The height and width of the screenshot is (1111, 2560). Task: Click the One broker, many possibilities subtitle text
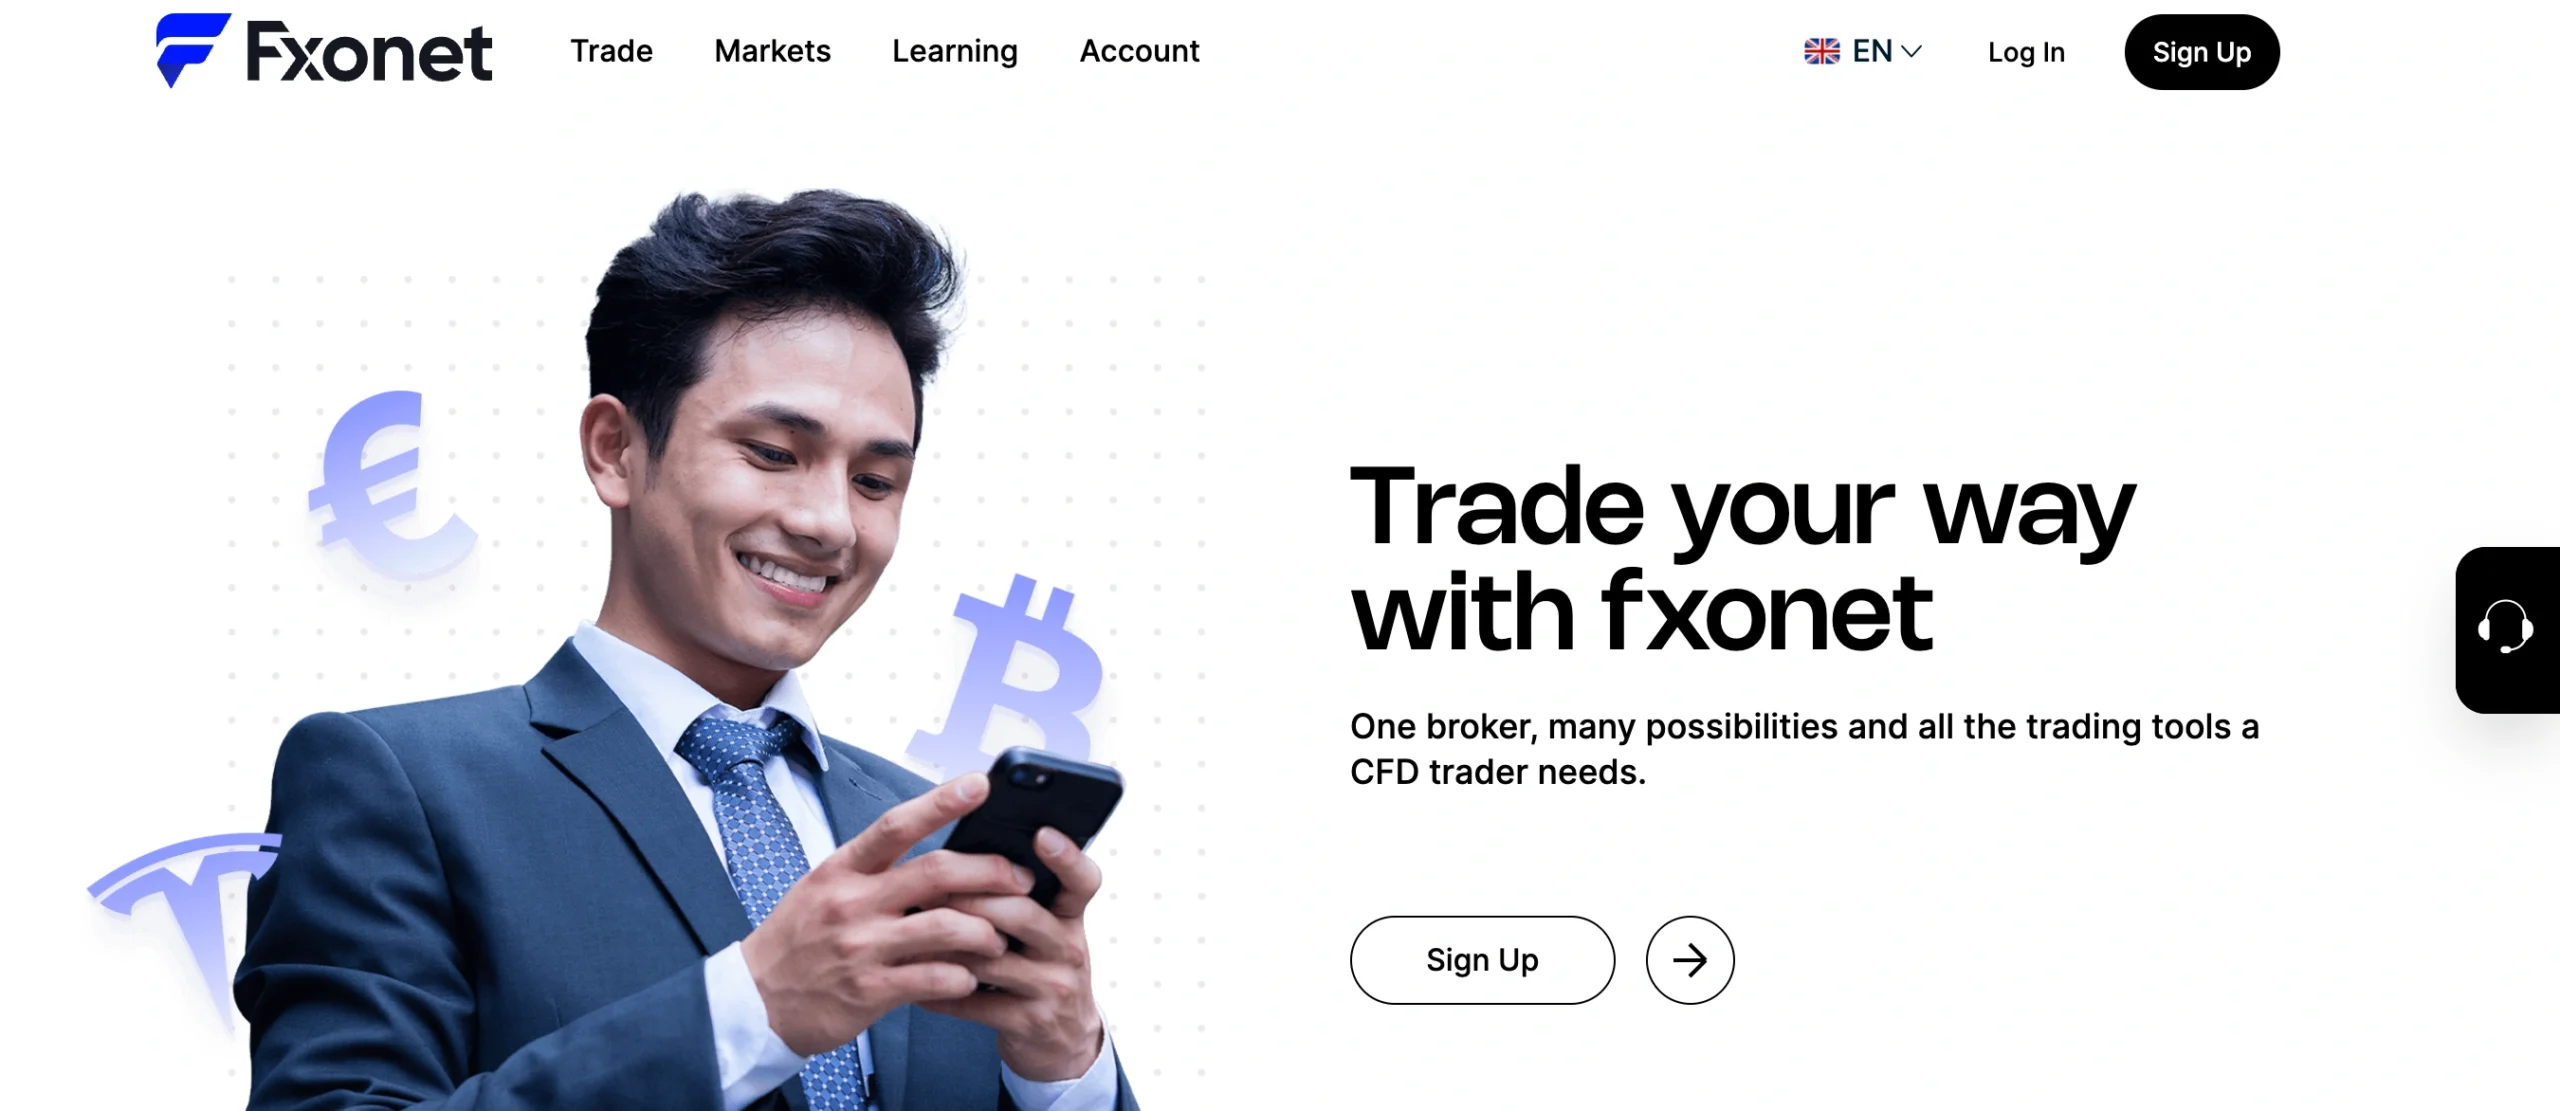tap(1804, 749)
